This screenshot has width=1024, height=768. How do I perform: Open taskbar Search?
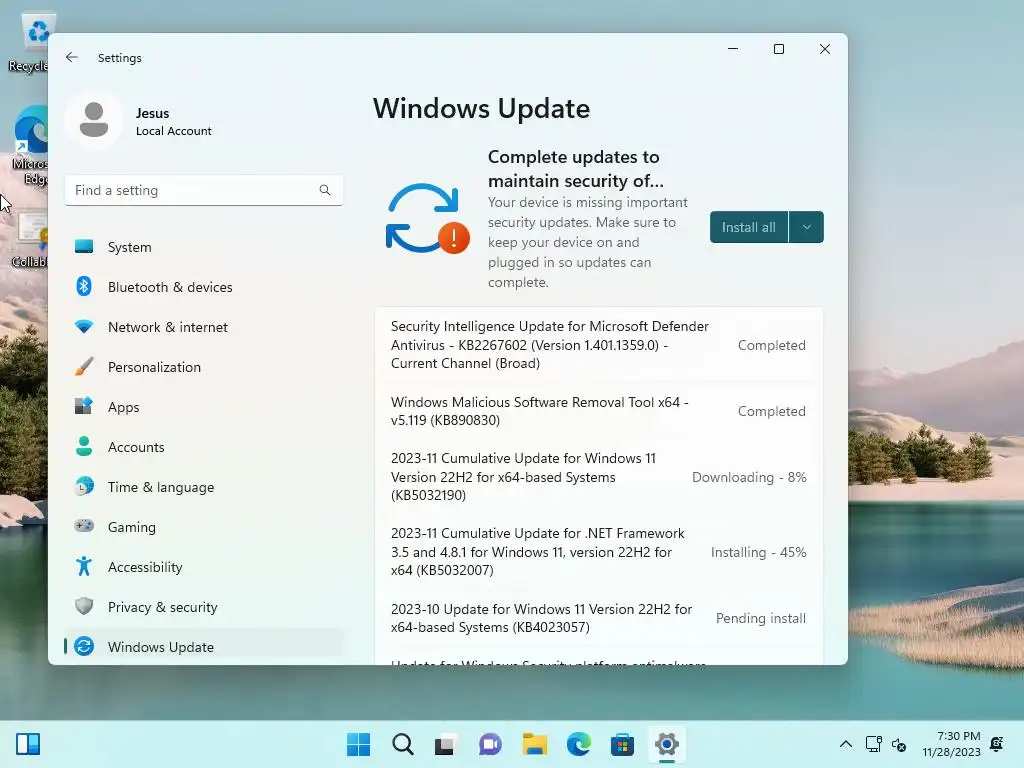[x=403, y=744]
